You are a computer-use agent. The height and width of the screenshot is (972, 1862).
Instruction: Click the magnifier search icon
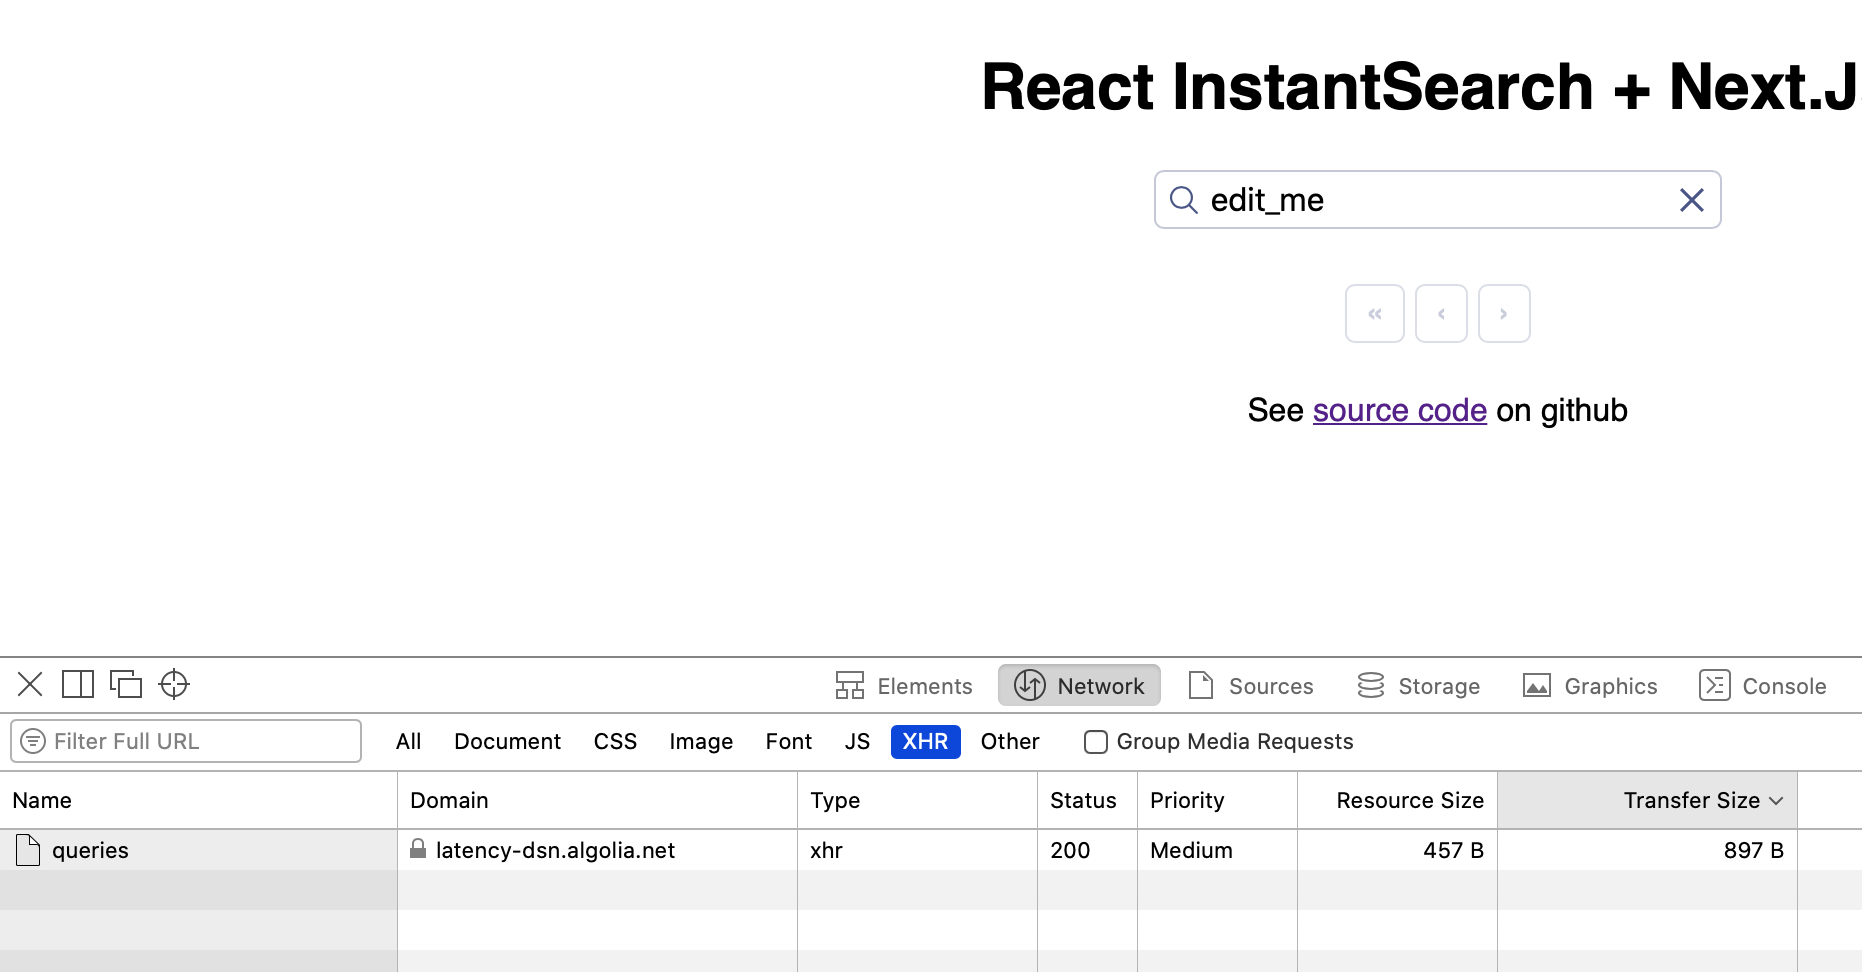1184,200
